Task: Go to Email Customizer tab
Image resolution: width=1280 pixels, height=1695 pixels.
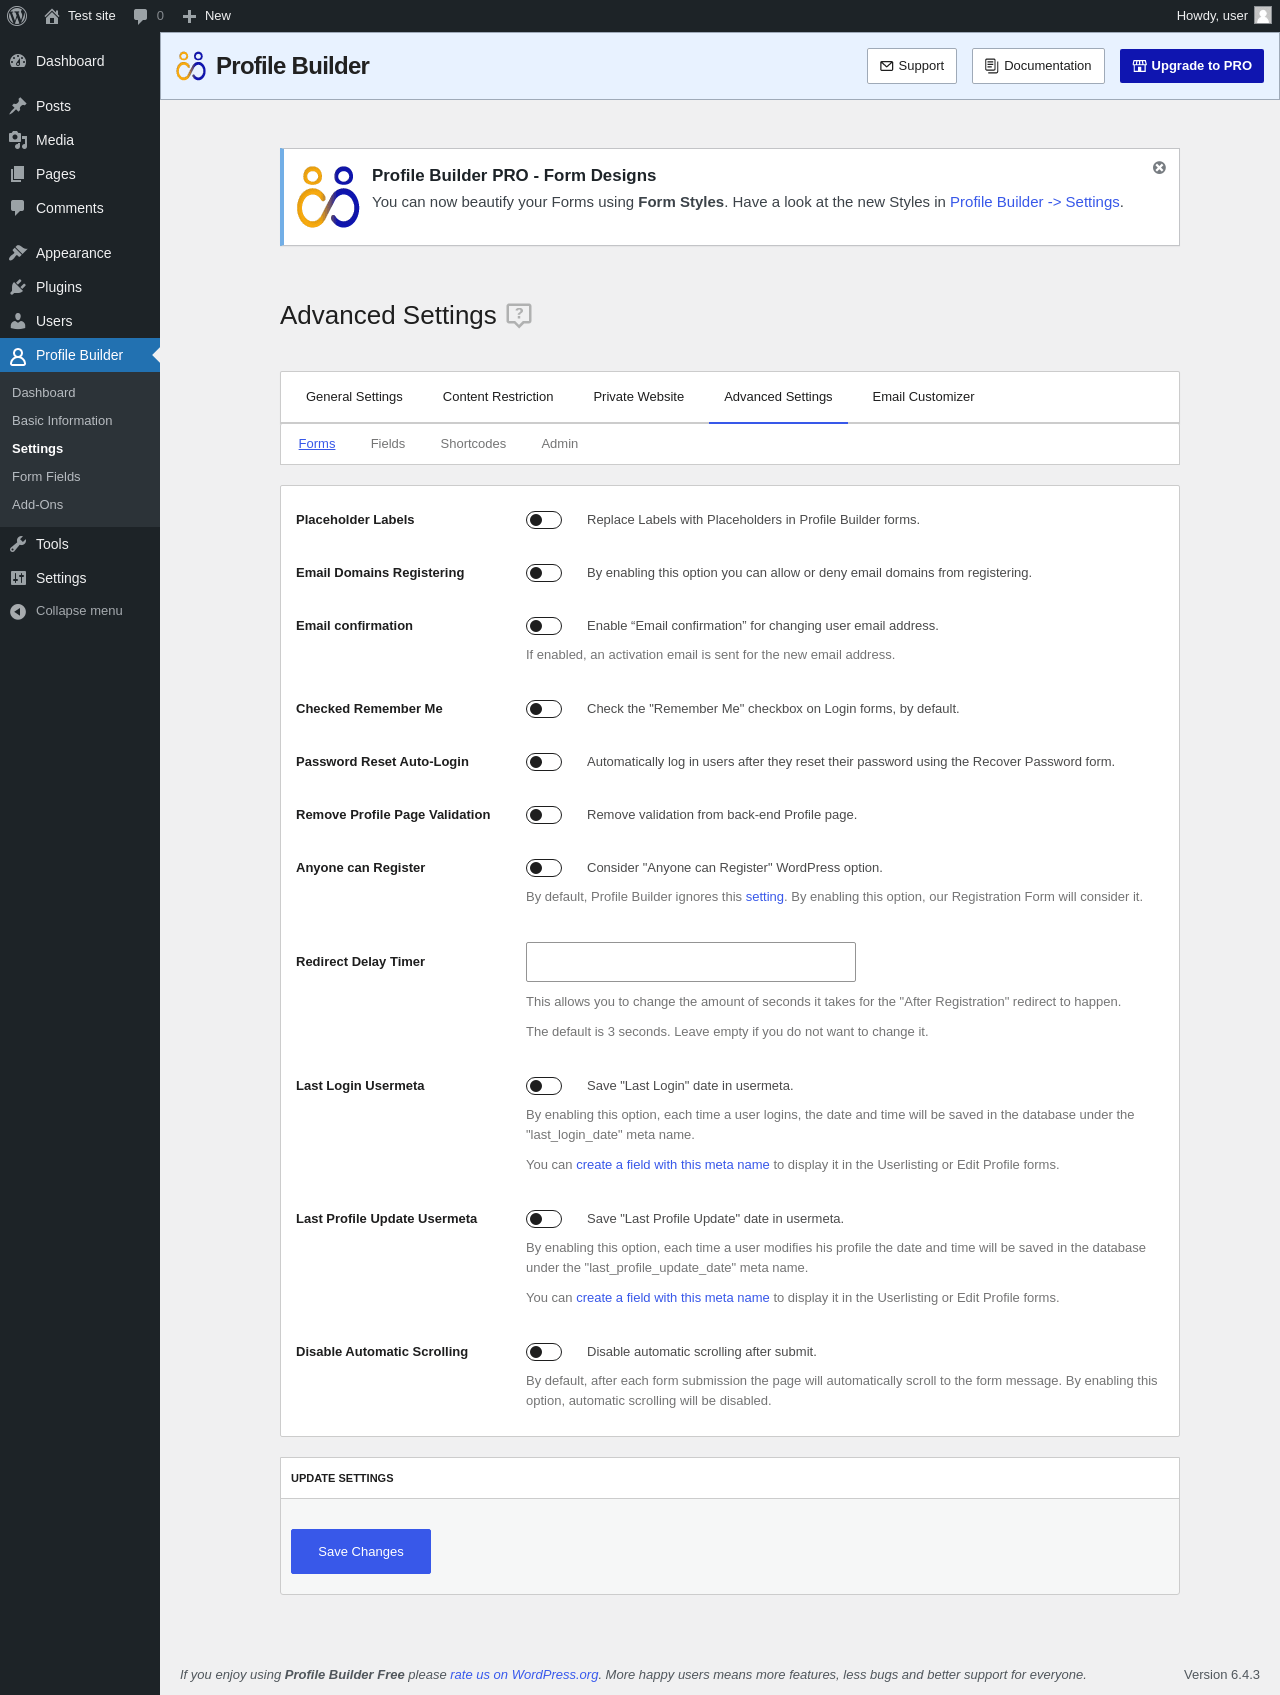Action: (923, 397)
